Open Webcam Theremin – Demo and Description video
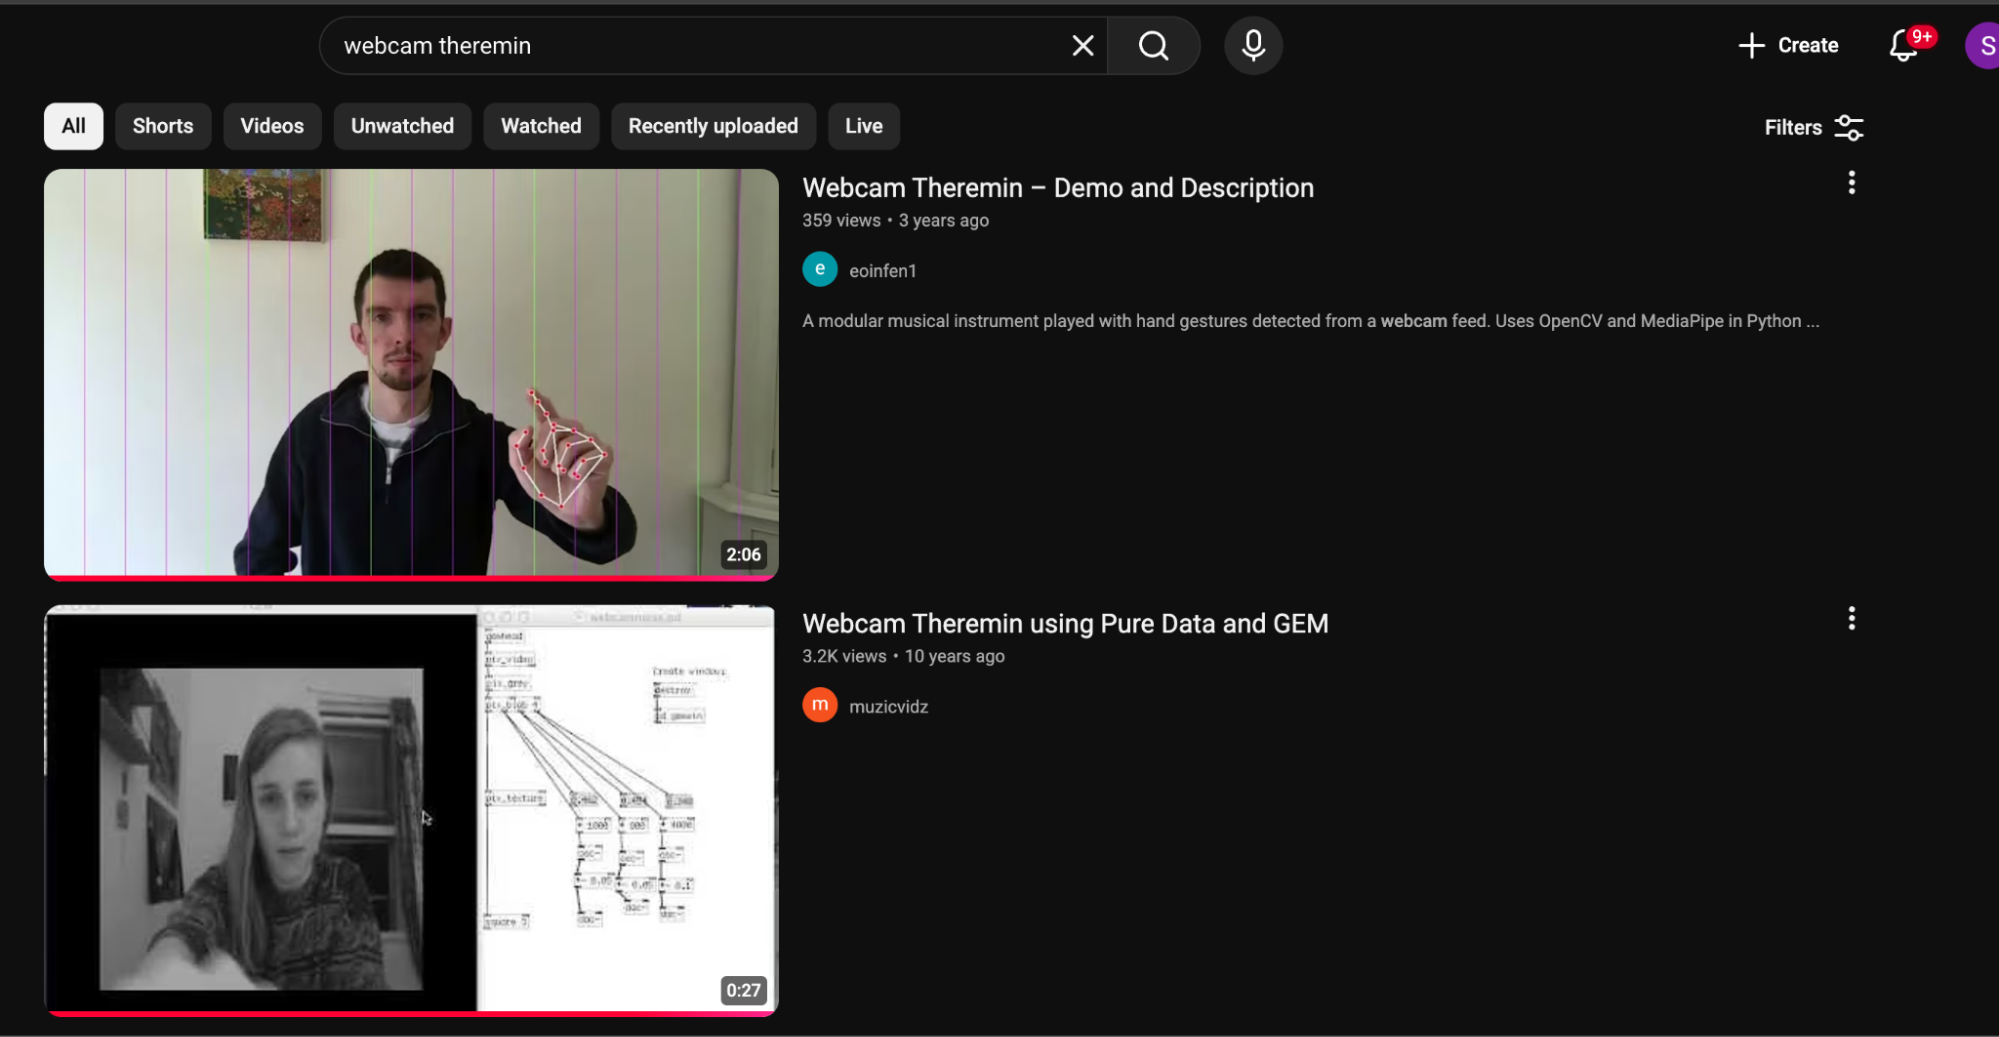The width and height of the screenshot is (1999, 1037). (x=1058, y=188)
